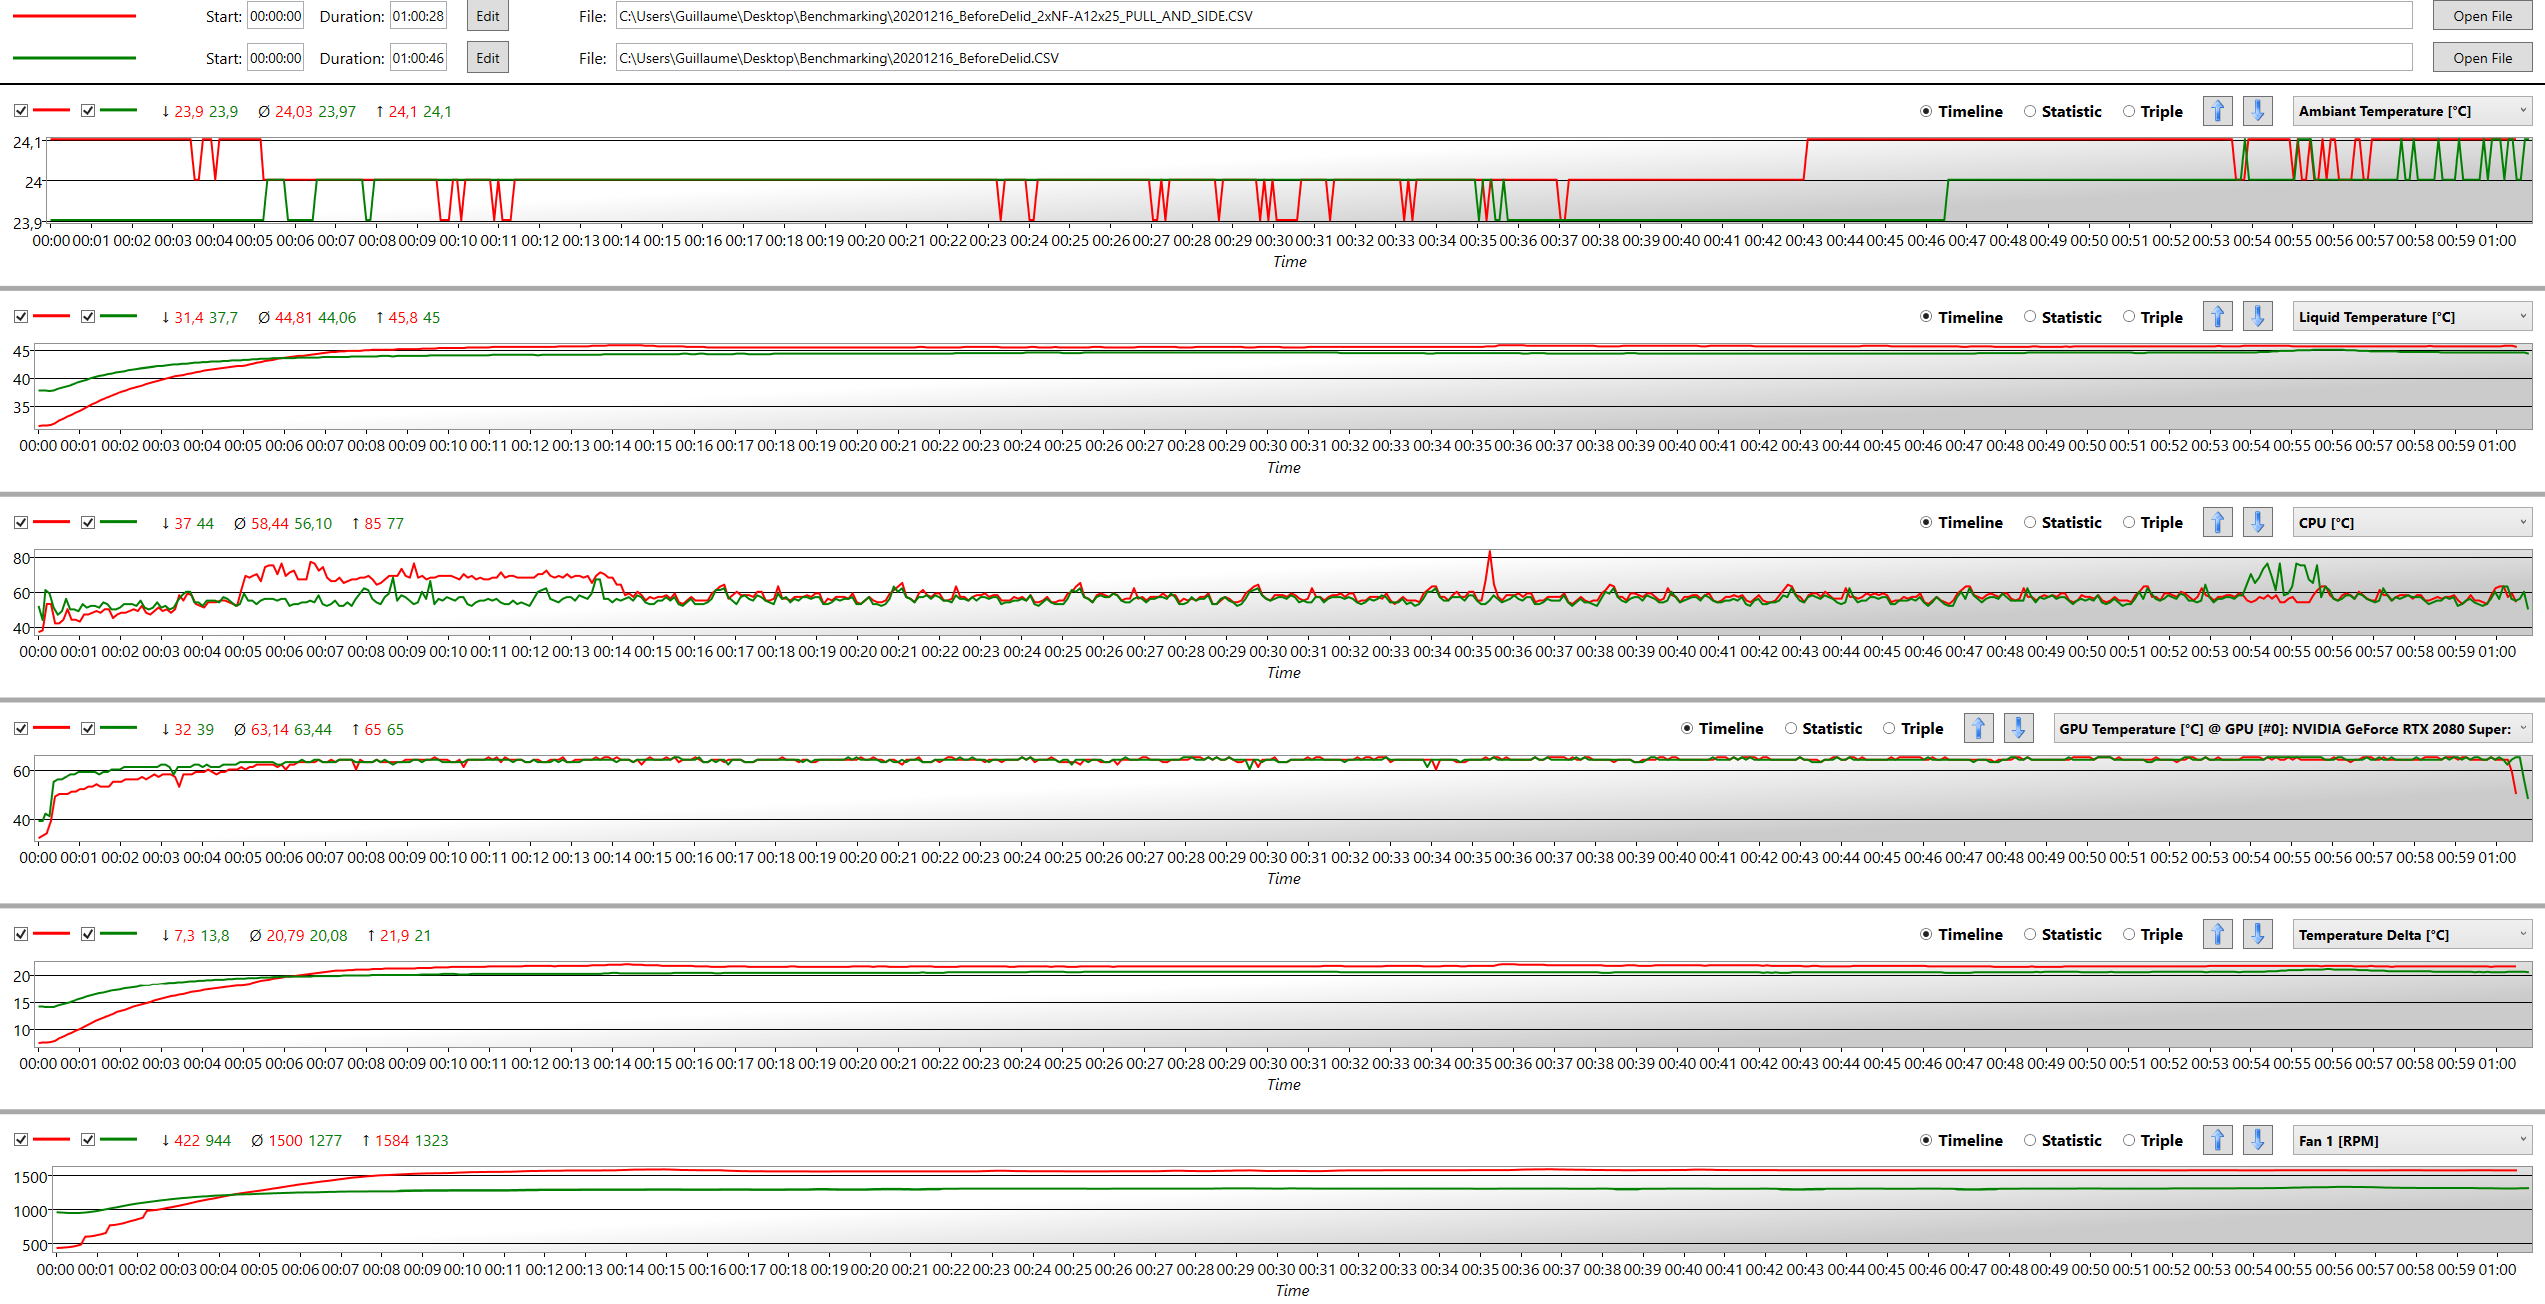
Task: Click the up arrow in Liquid Temperature row
Action: 2217,317
